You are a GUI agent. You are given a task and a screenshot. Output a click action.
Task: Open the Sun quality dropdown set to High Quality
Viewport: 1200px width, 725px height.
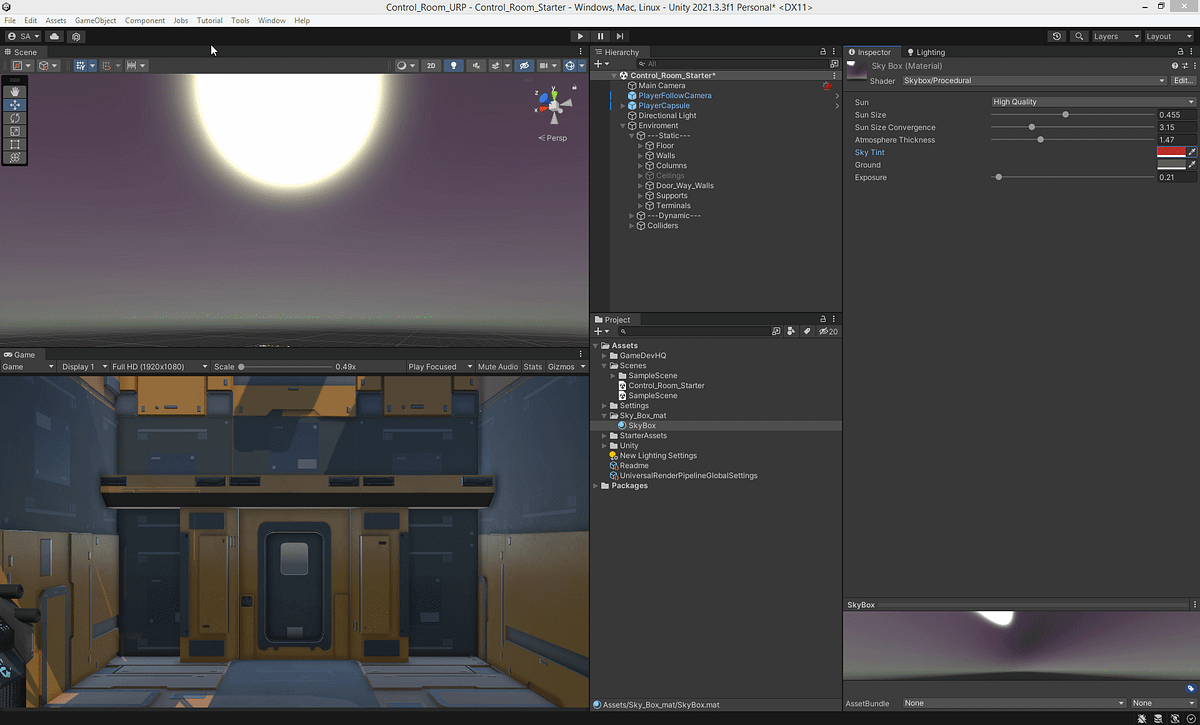coord(1090,101)
